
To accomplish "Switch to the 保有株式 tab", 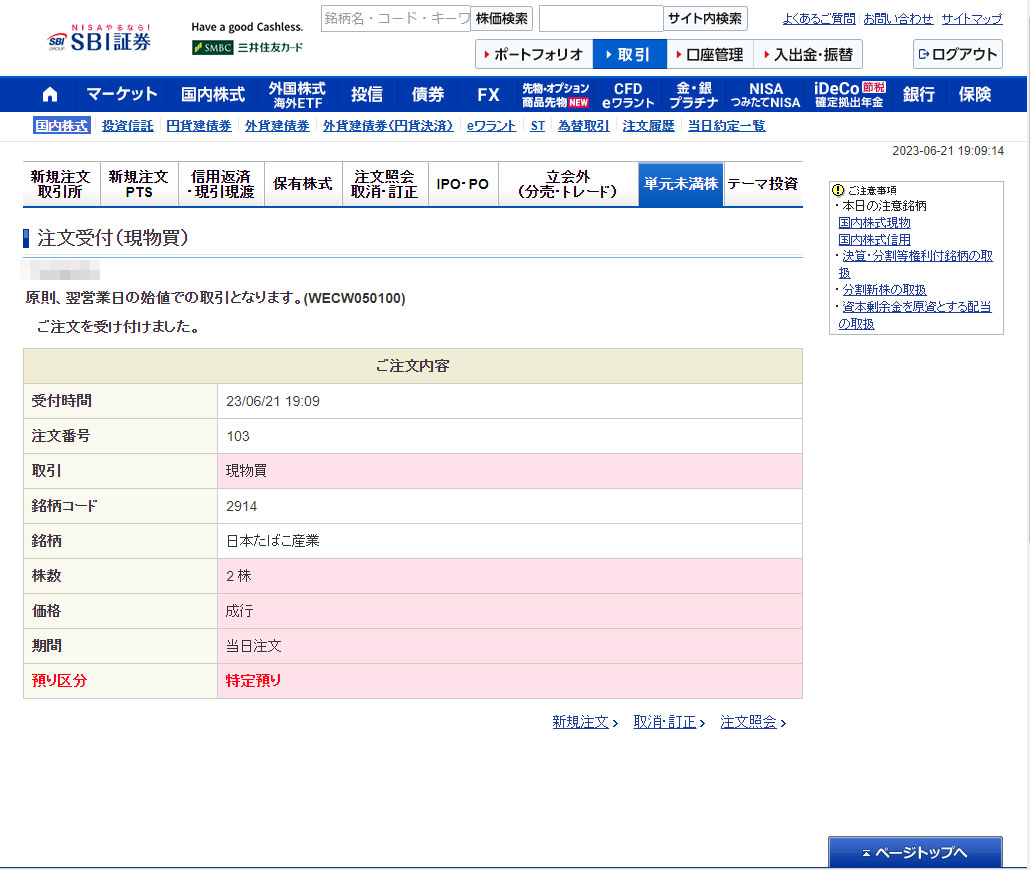I will 303,184.
